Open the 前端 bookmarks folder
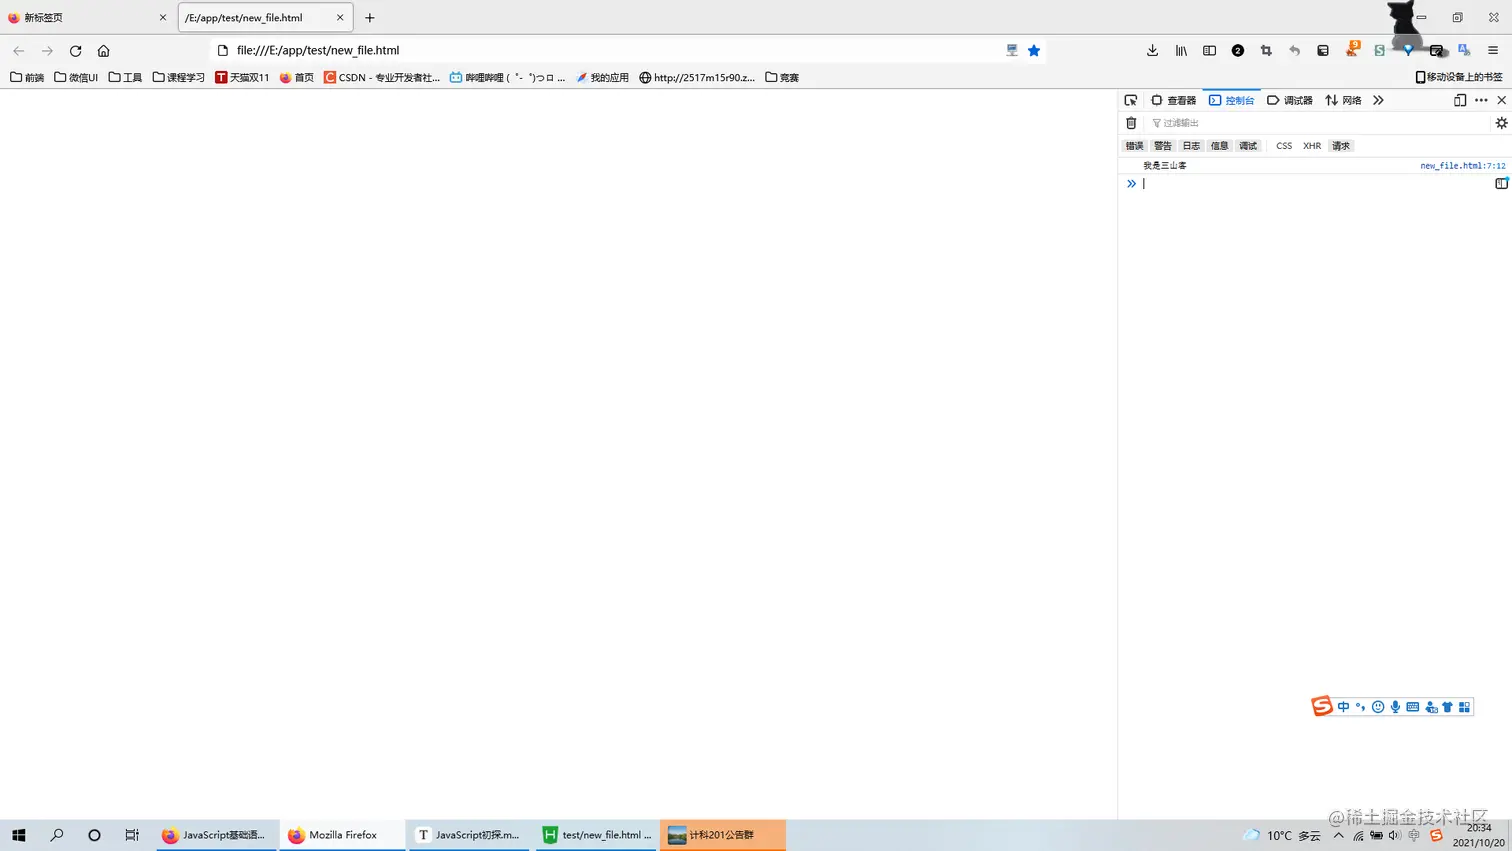This screenshot has width=1512, height=851. [27, 77]
